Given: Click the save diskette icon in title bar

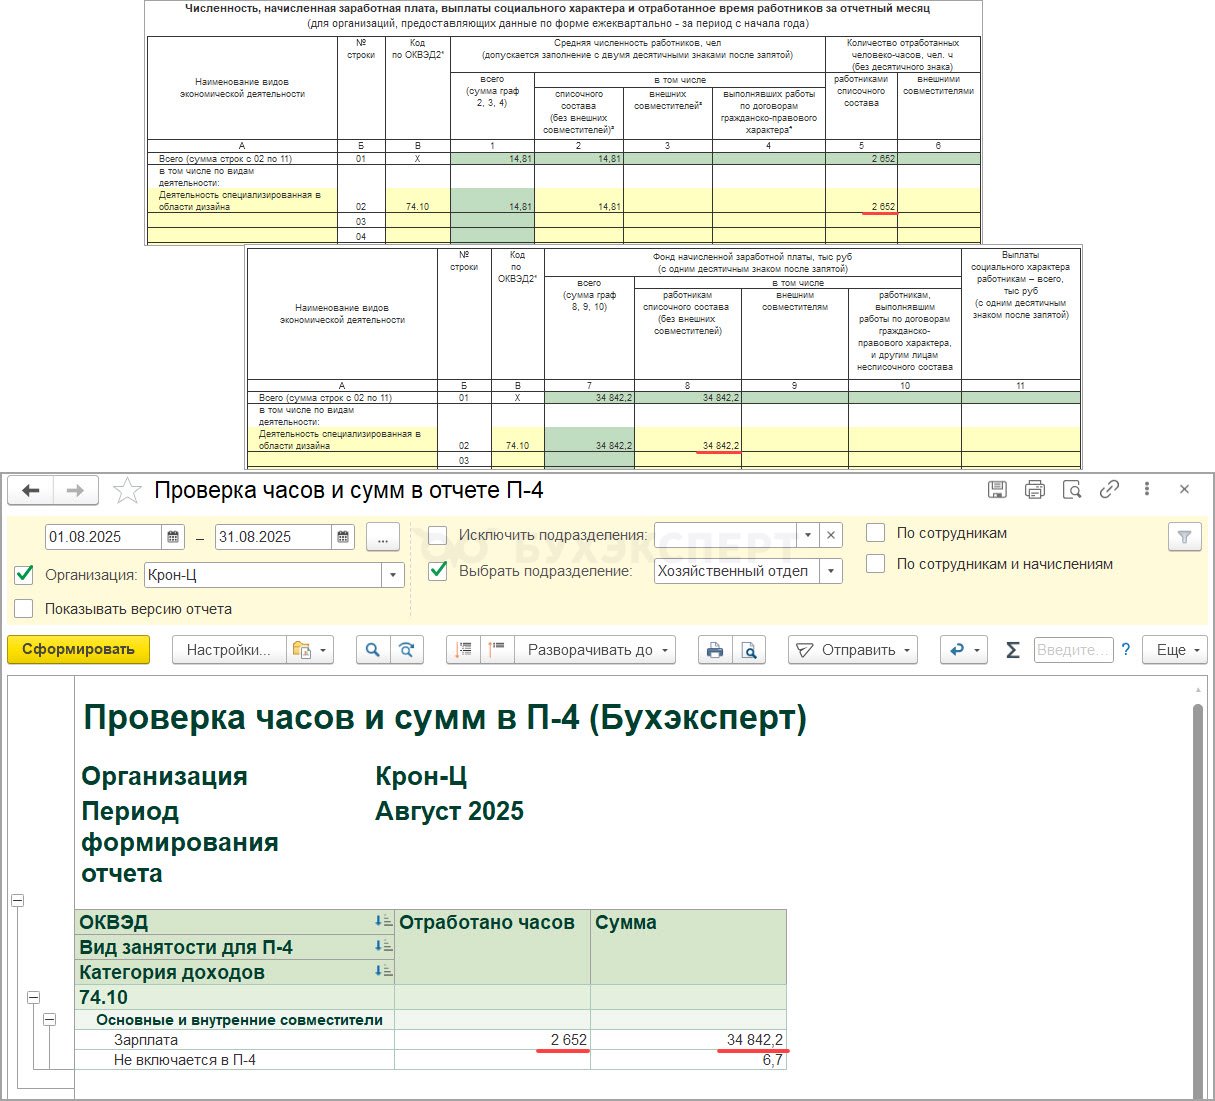Looking at the screenshot, I should pyautogui.click(x=997, y=489).
